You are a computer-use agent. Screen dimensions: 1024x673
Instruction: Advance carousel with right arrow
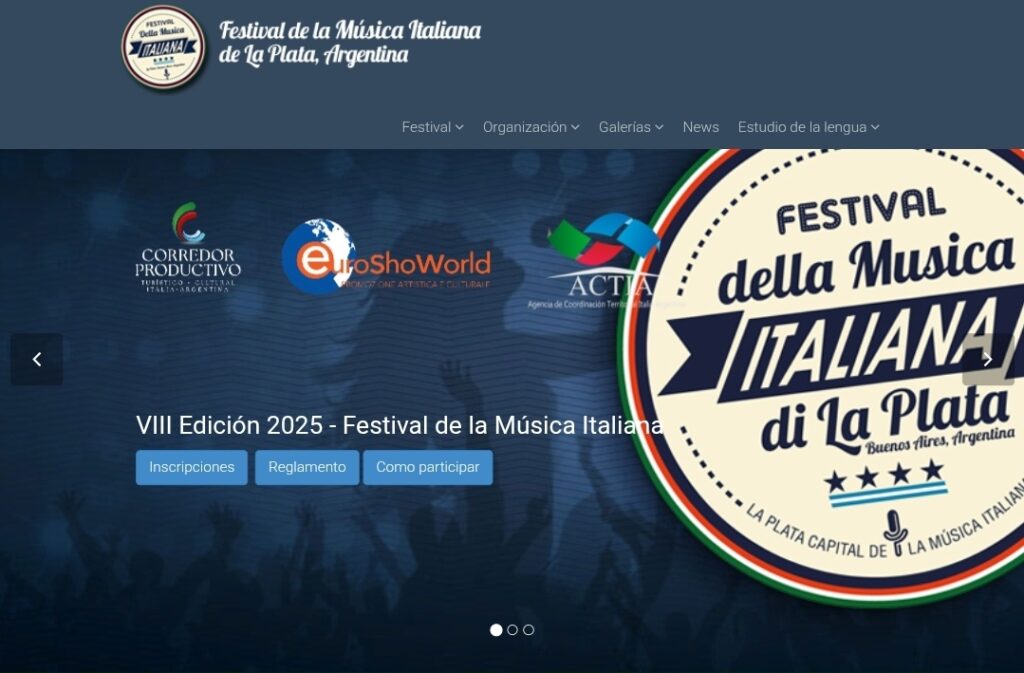[x=987, y=359]
